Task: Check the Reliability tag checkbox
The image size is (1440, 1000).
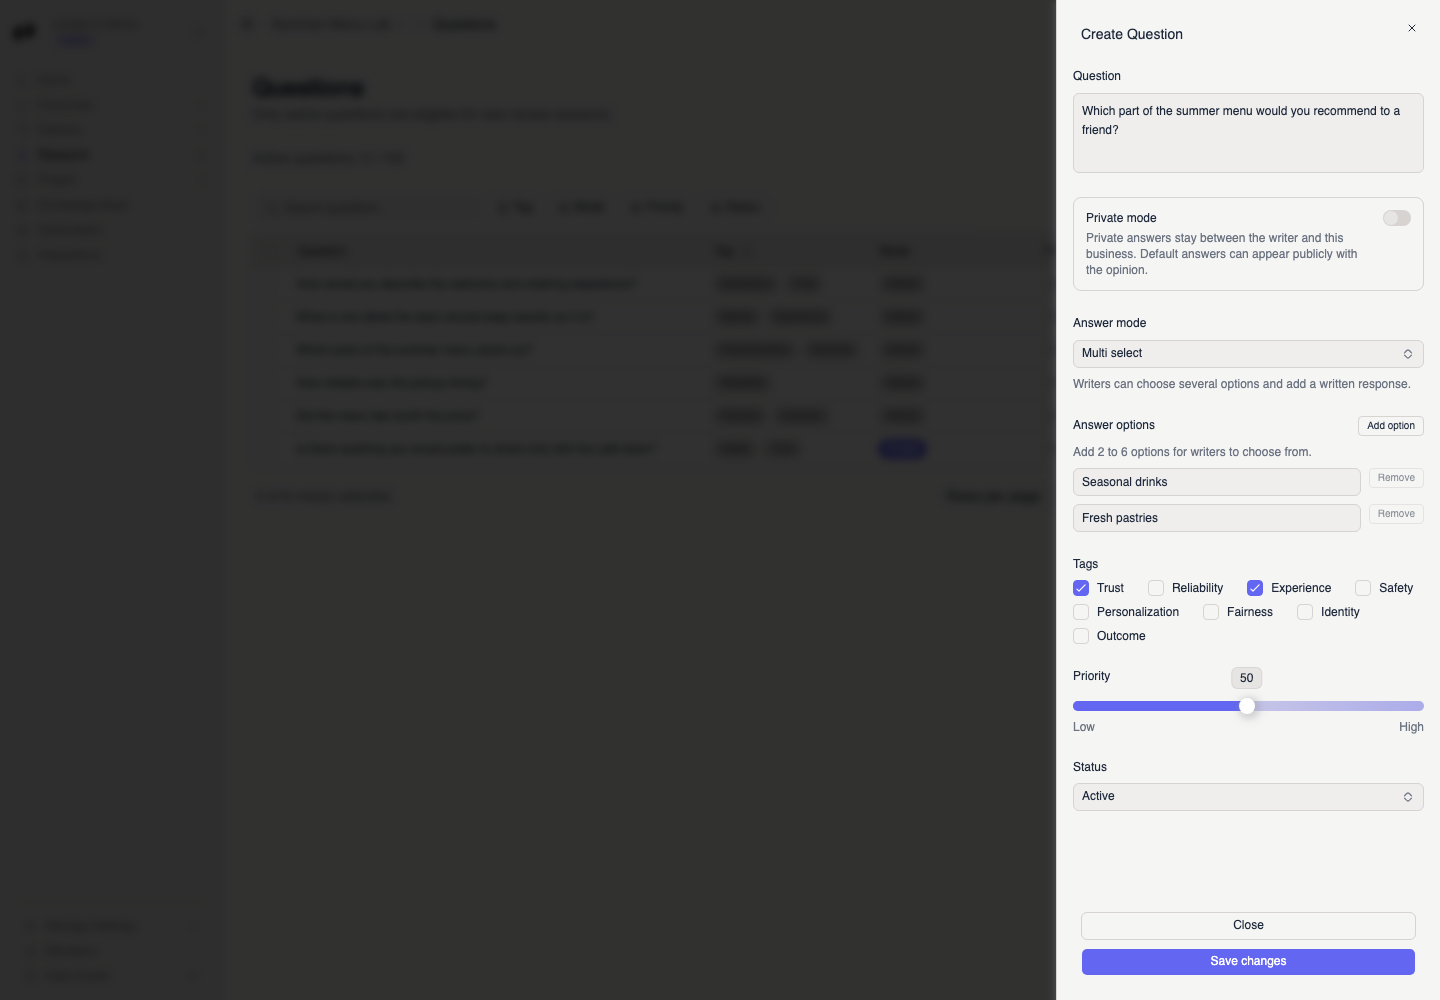Action: click(1156, 588)
